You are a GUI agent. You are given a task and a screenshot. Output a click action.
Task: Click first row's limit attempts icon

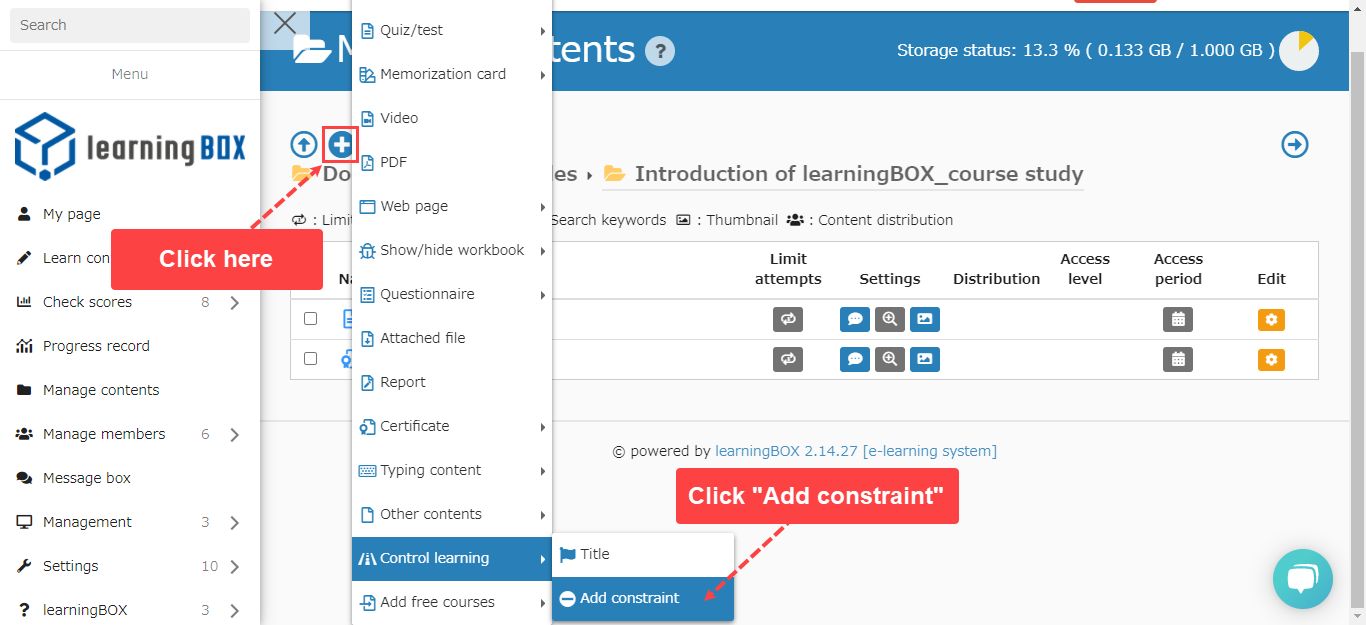(788, 320)
